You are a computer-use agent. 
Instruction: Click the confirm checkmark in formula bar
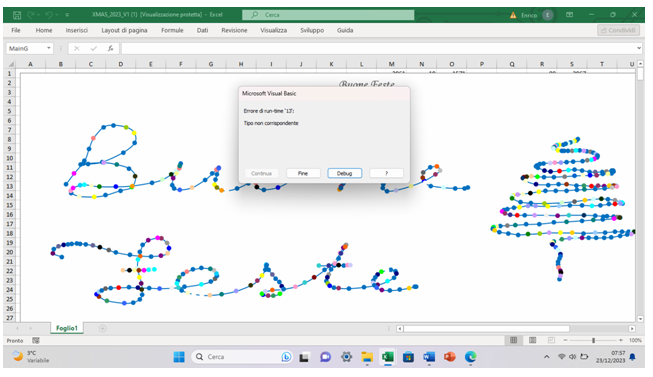[x=94, y=49]
